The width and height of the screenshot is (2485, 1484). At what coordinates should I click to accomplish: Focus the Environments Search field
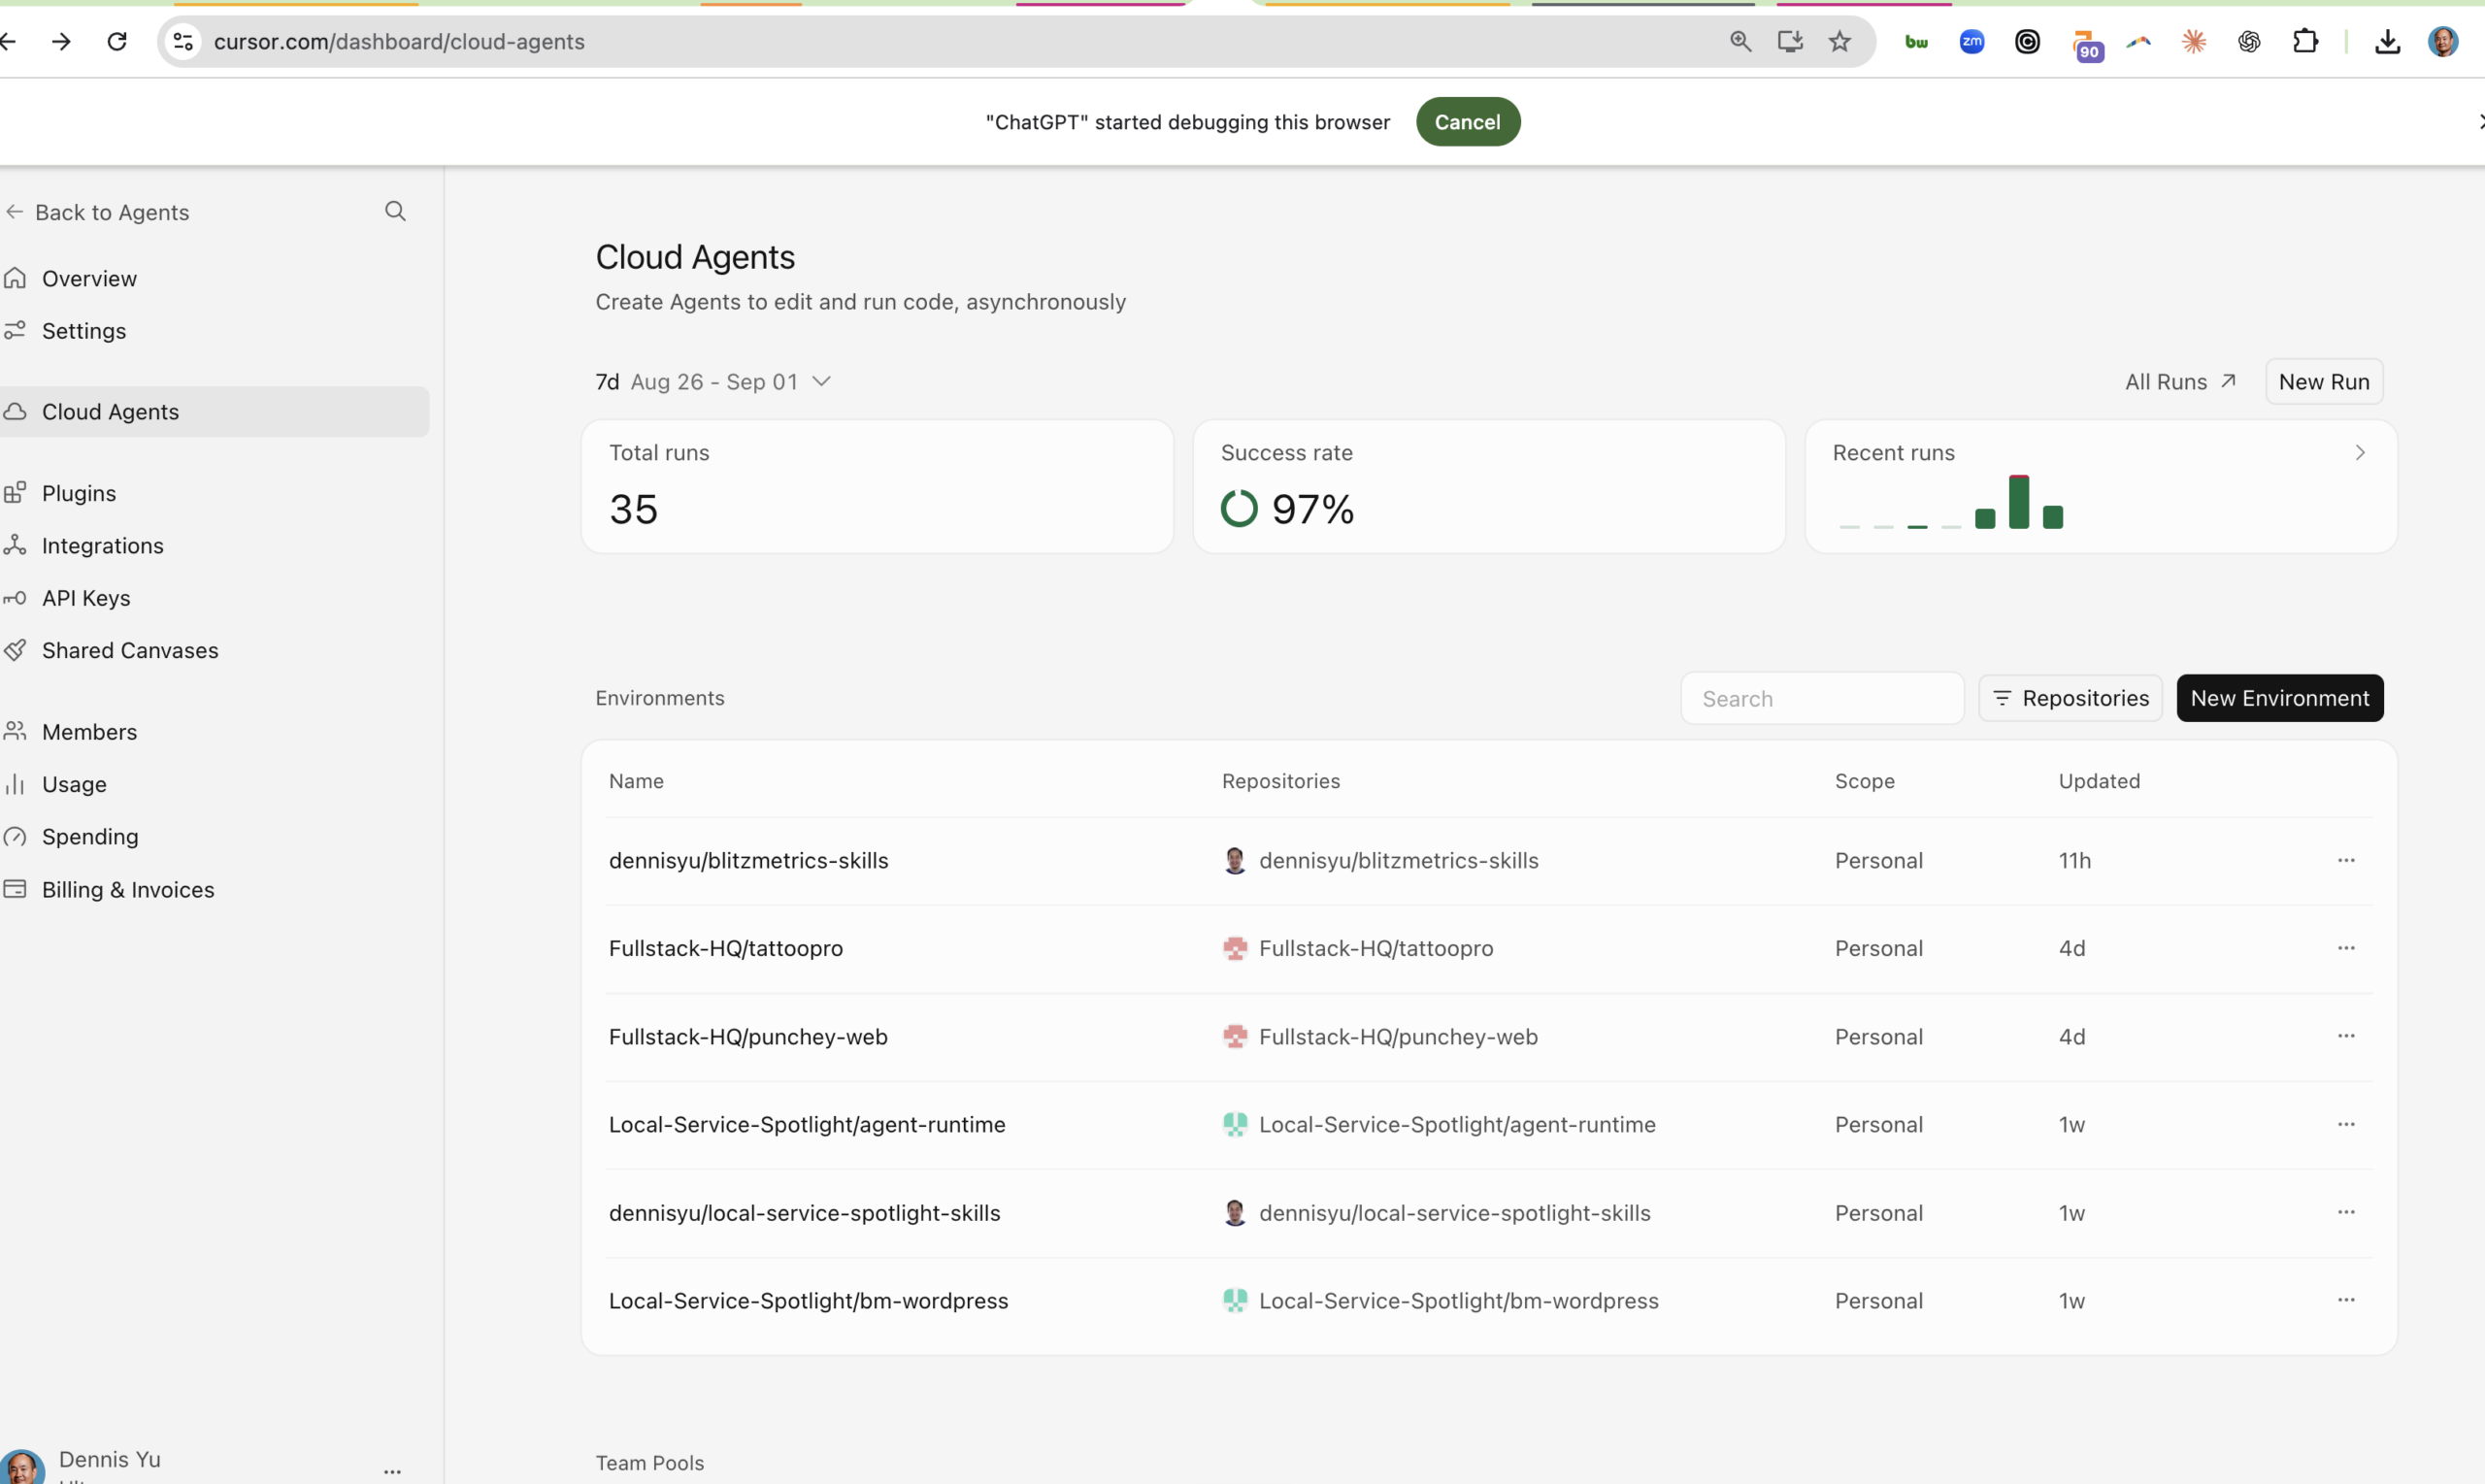point(1822,698)
